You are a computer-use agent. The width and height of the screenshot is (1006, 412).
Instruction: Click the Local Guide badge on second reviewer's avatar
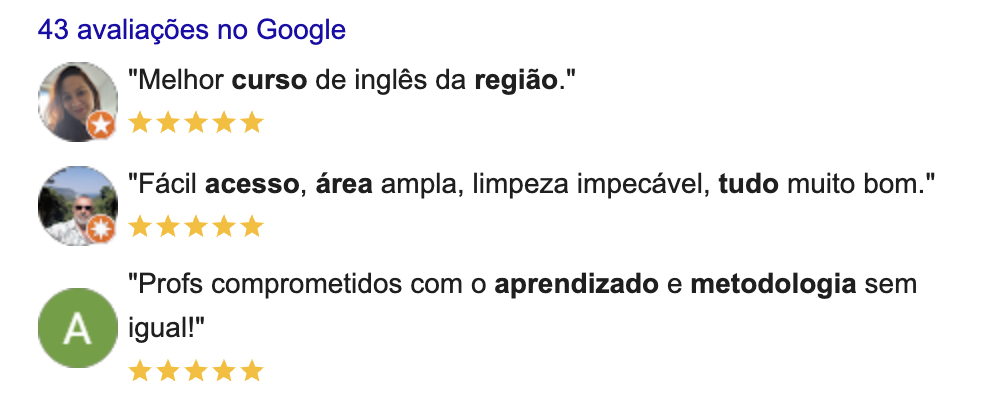coord(101,228)
